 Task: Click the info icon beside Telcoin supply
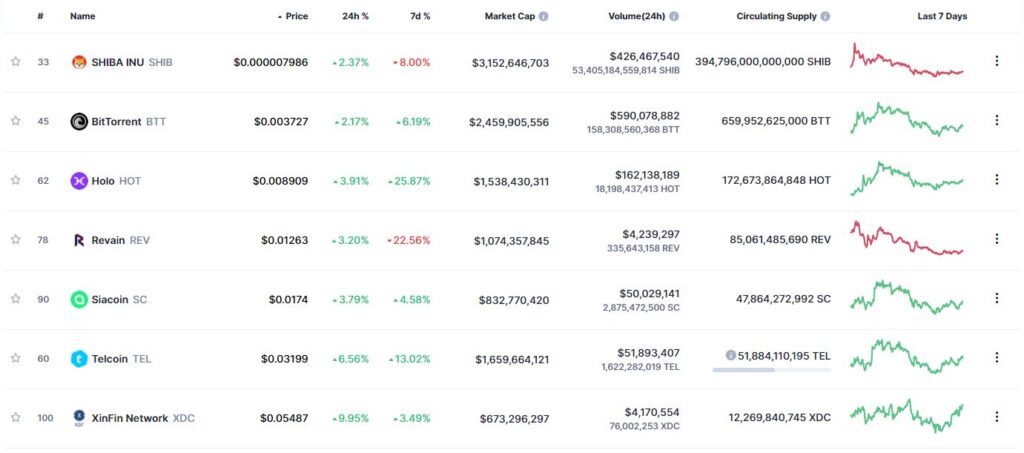(x=731, y=355)
